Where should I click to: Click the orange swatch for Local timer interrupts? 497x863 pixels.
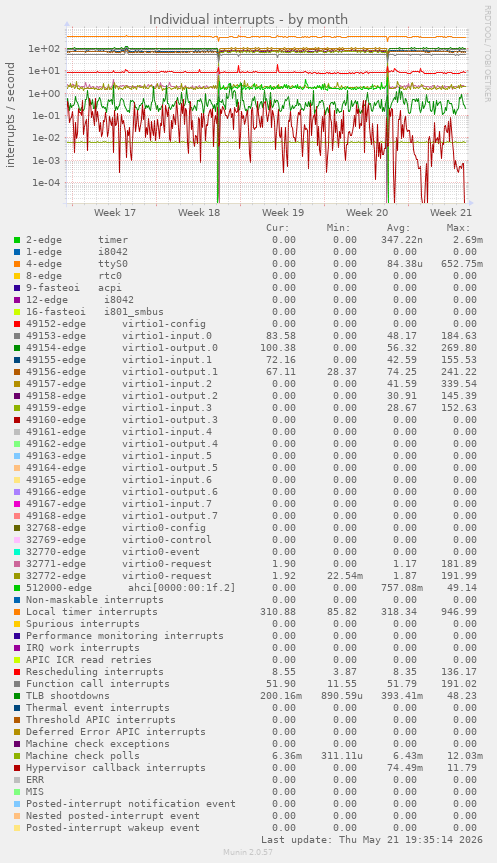[x=17, y=612]
